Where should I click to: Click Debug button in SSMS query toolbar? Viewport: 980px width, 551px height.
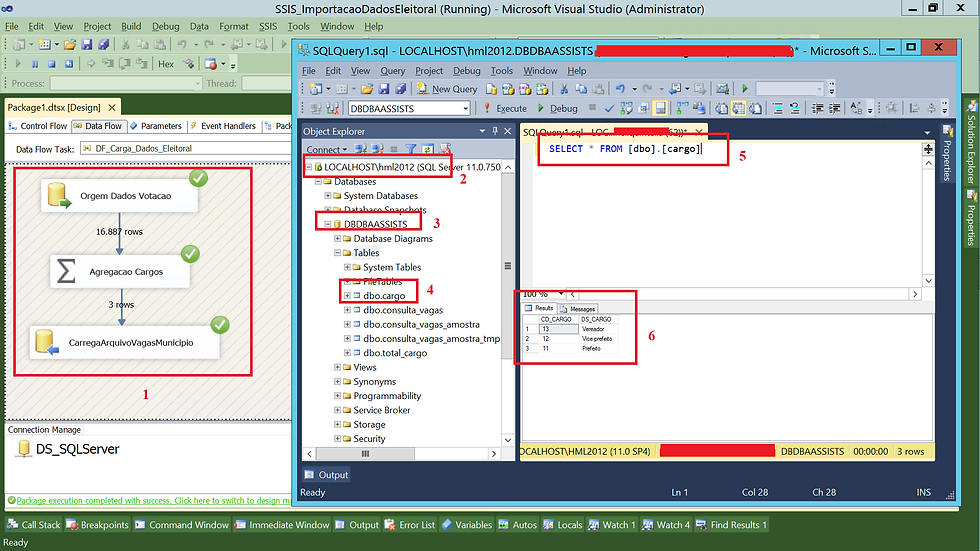pos(557,109)
